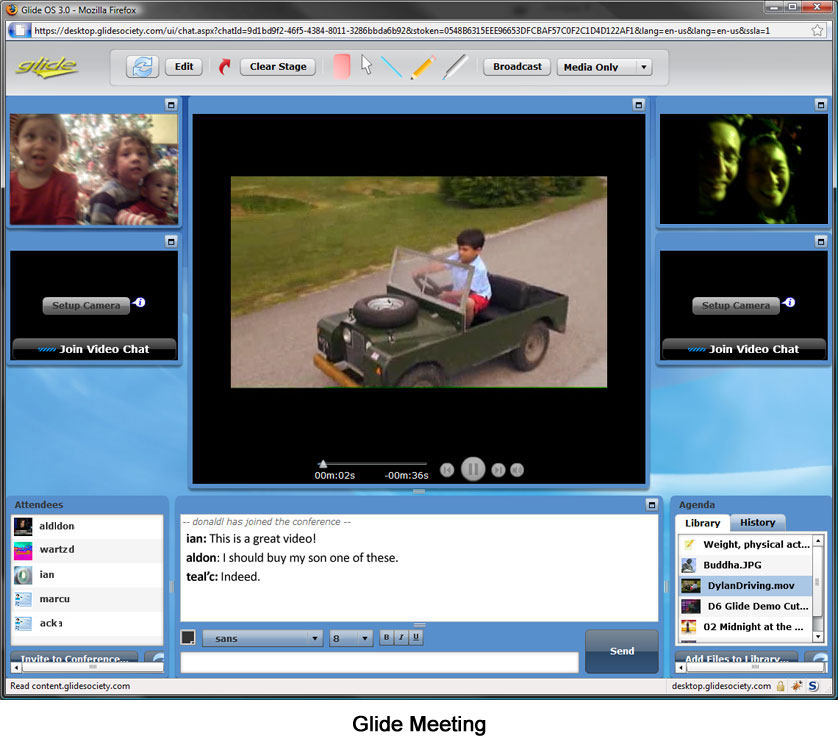This screenshot has width=838, height=750.
Task: Select the arrow pointer tool
Action: [x=366, y=66]
